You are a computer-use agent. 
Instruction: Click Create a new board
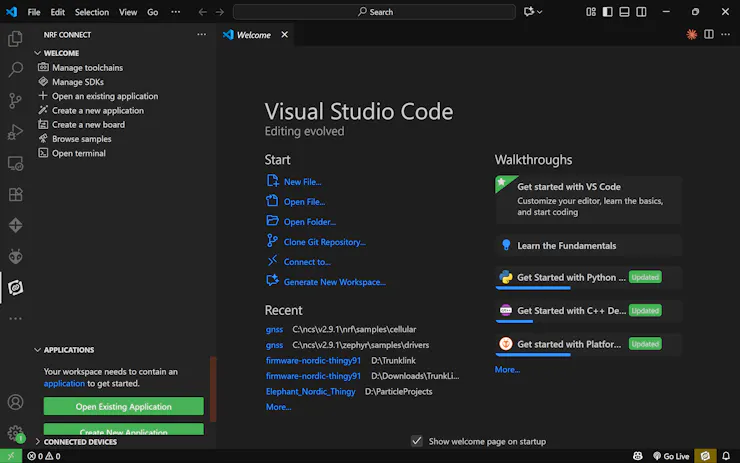click(88, 125)
